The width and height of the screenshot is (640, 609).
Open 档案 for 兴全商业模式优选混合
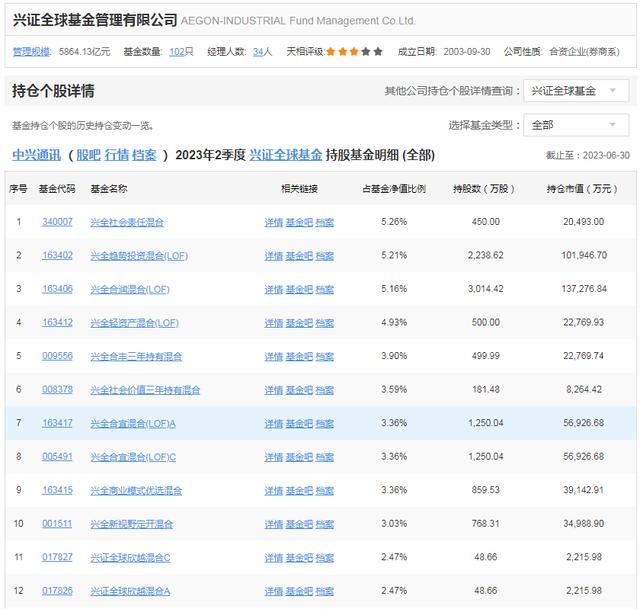(325, 491)
